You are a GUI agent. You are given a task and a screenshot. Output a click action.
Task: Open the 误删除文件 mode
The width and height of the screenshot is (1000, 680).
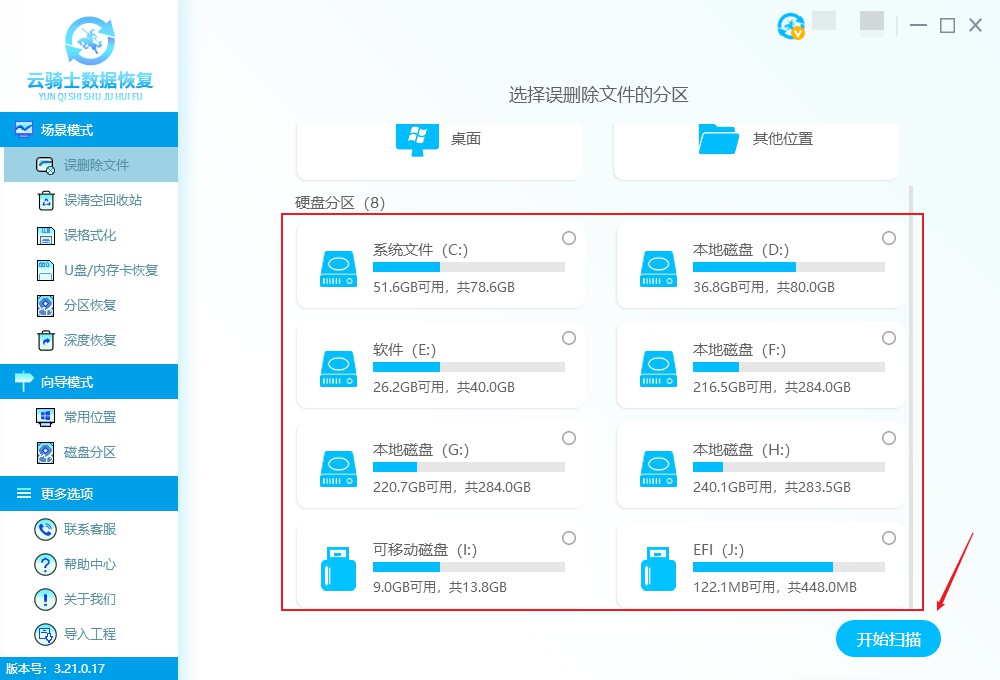pos(91,165)
